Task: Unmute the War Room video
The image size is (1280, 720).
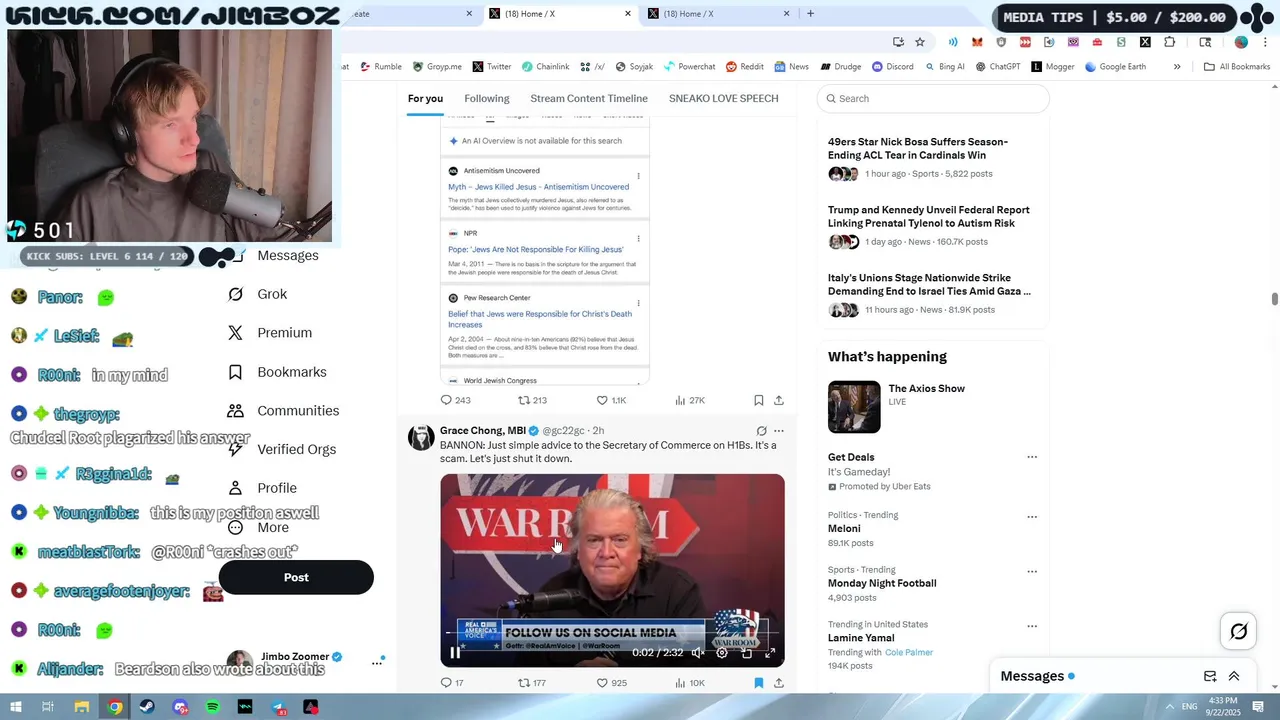Action: (698, 653)
